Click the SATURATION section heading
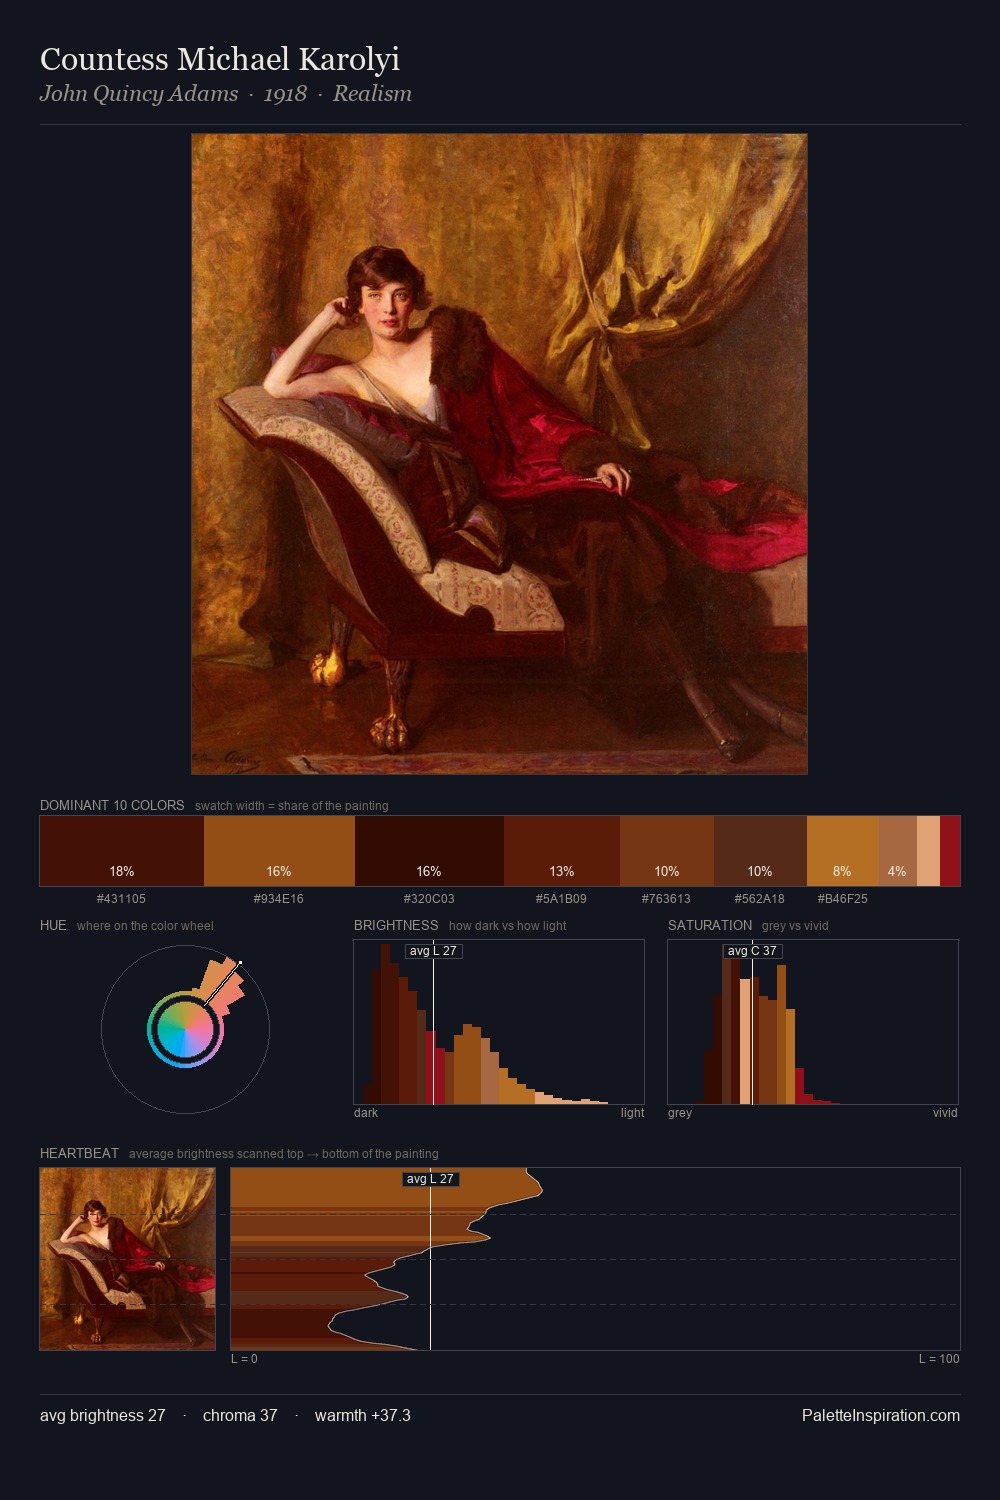Screen dimensions: 1000x1500 (x=710, y=925)
